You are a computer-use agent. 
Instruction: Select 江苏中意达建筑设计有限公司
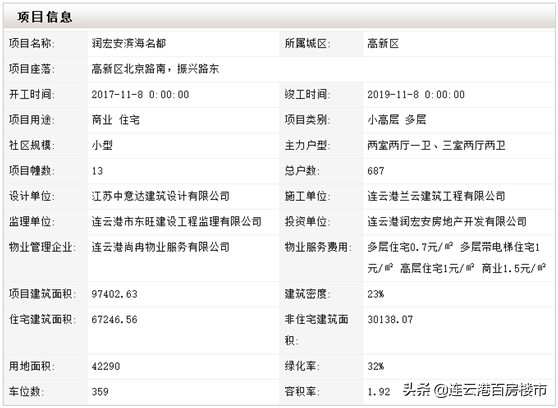[x=160, y=196]
